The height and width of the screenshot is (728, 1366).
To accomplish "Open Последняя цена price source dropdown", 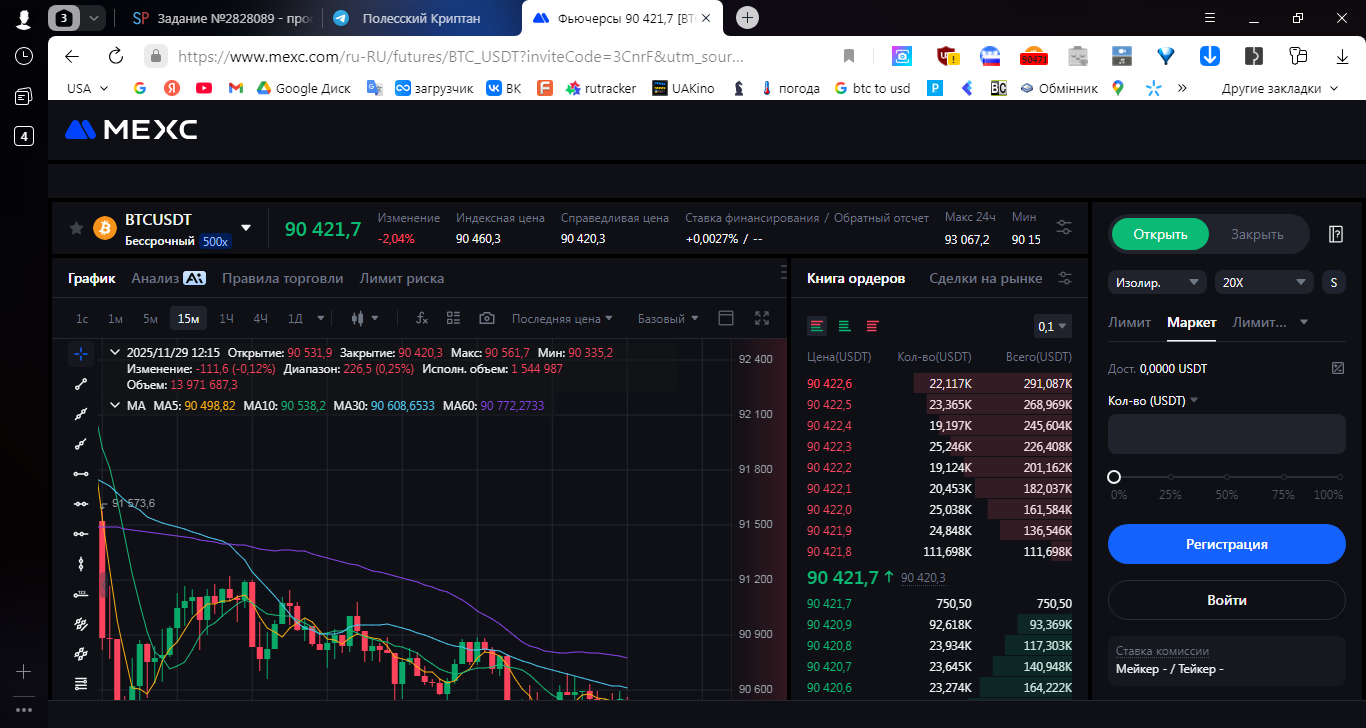I will click(x=562, y=318).
